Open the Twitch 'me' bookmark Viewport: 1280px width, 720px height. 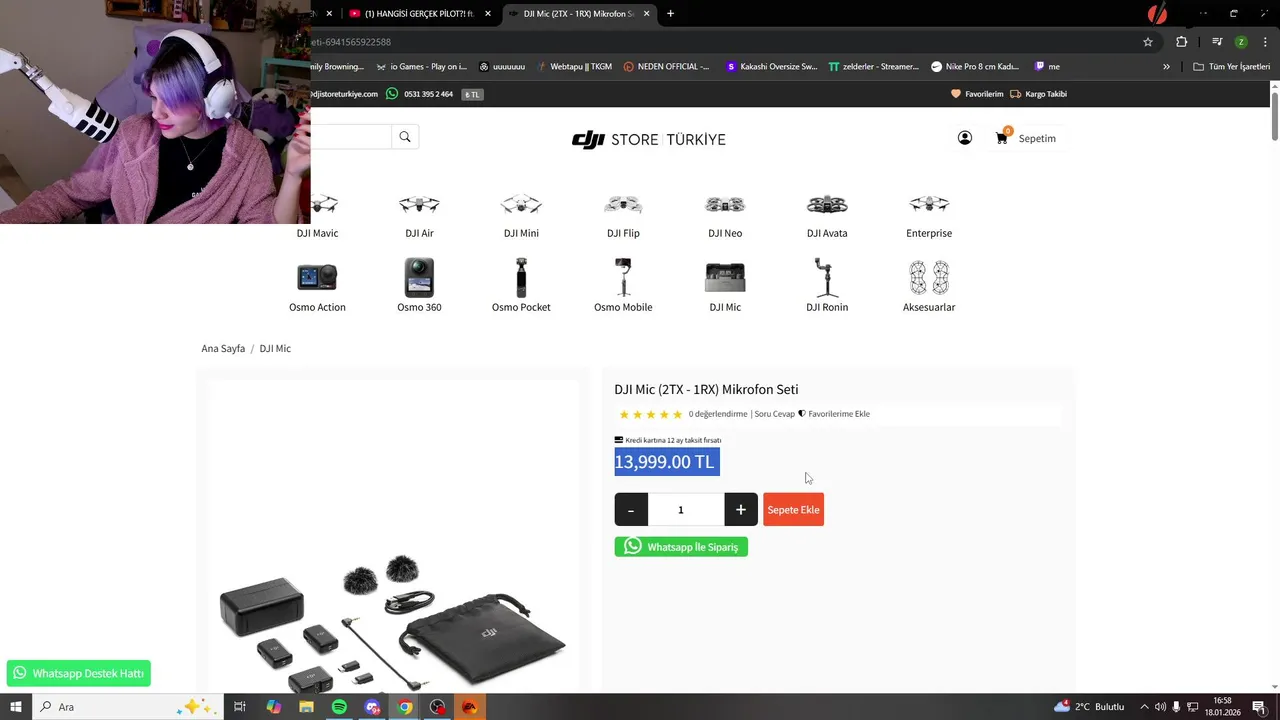coord(1047,67)
